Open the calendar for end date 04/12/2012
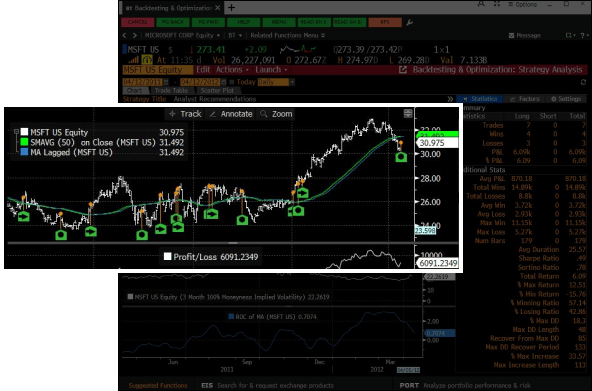The height and width of the screenshot is (391, 592). [223, 82]
